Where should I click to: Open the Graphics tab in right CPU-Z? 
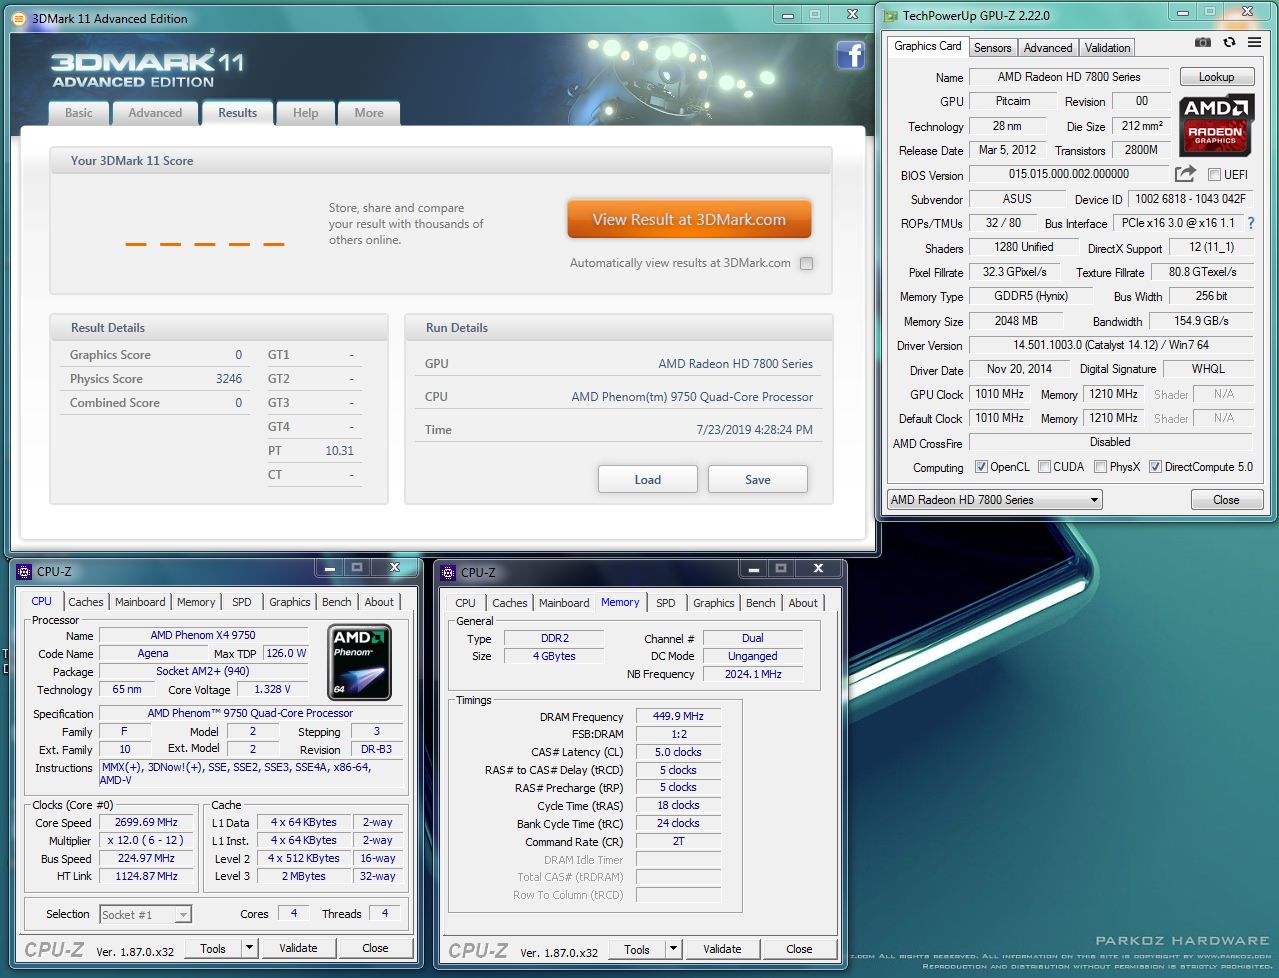point(713,603)
